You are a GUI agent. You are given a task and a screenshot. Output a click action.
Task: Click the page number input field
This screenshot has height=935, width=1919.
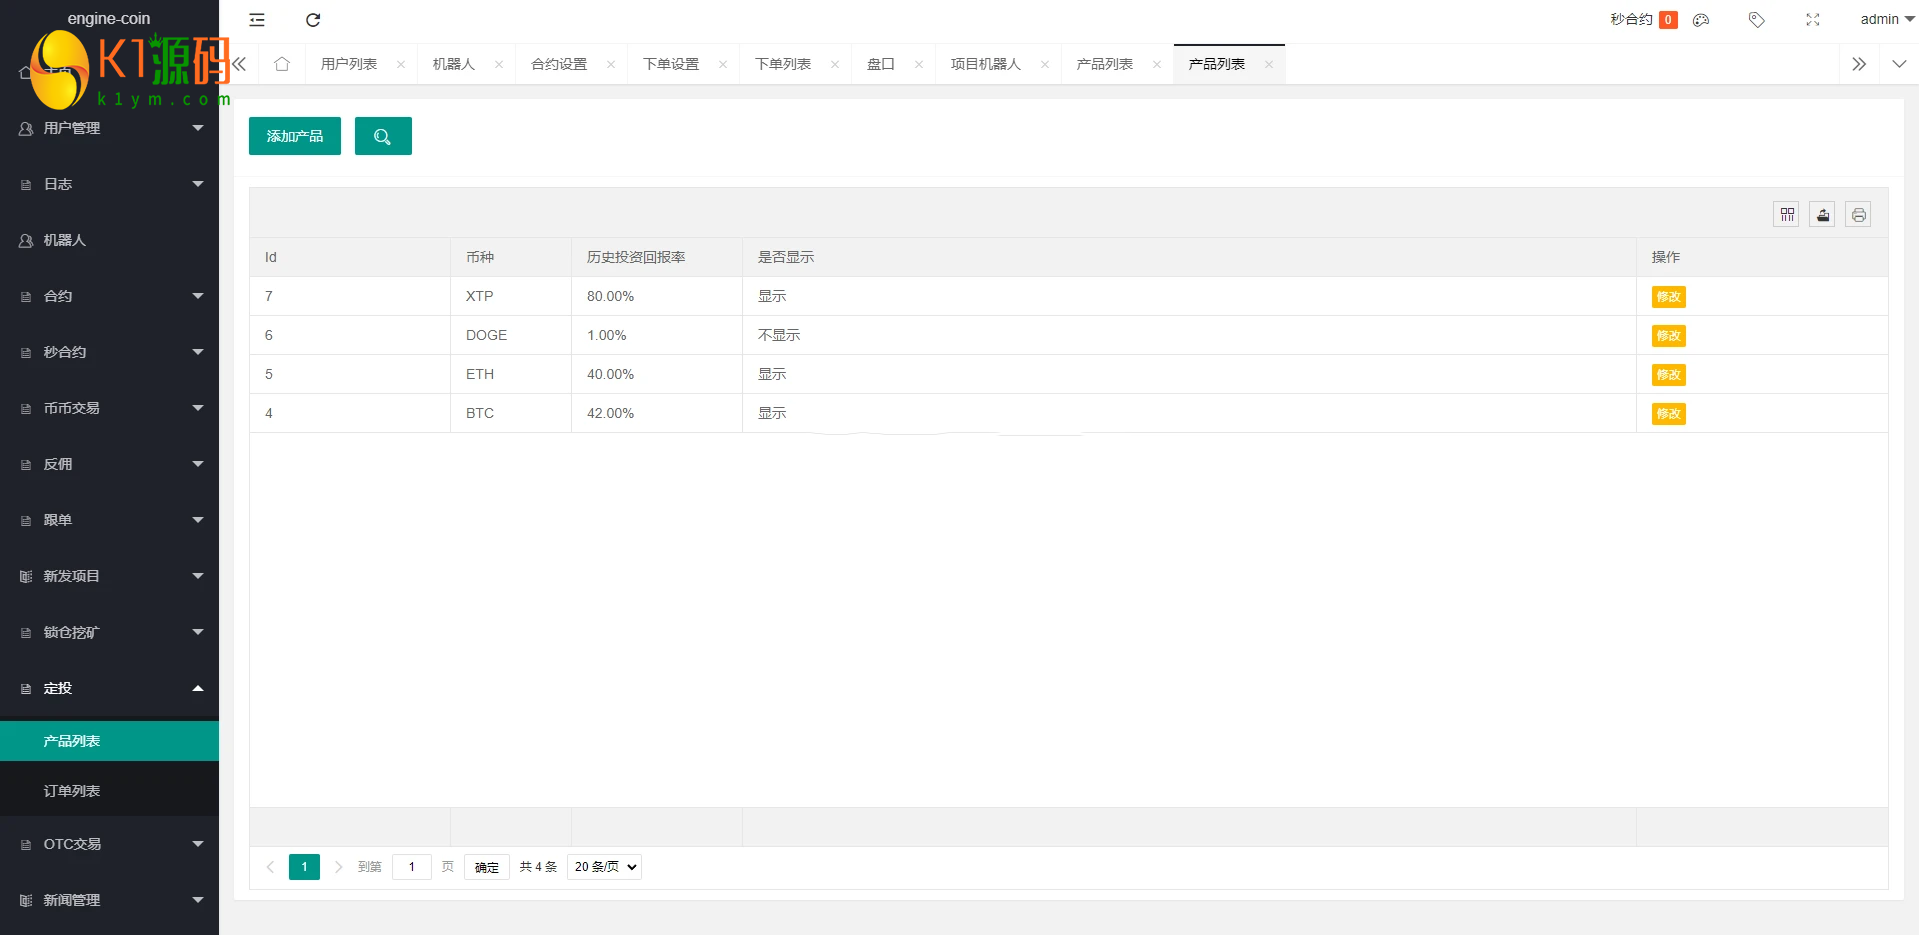tap(411, 867)
